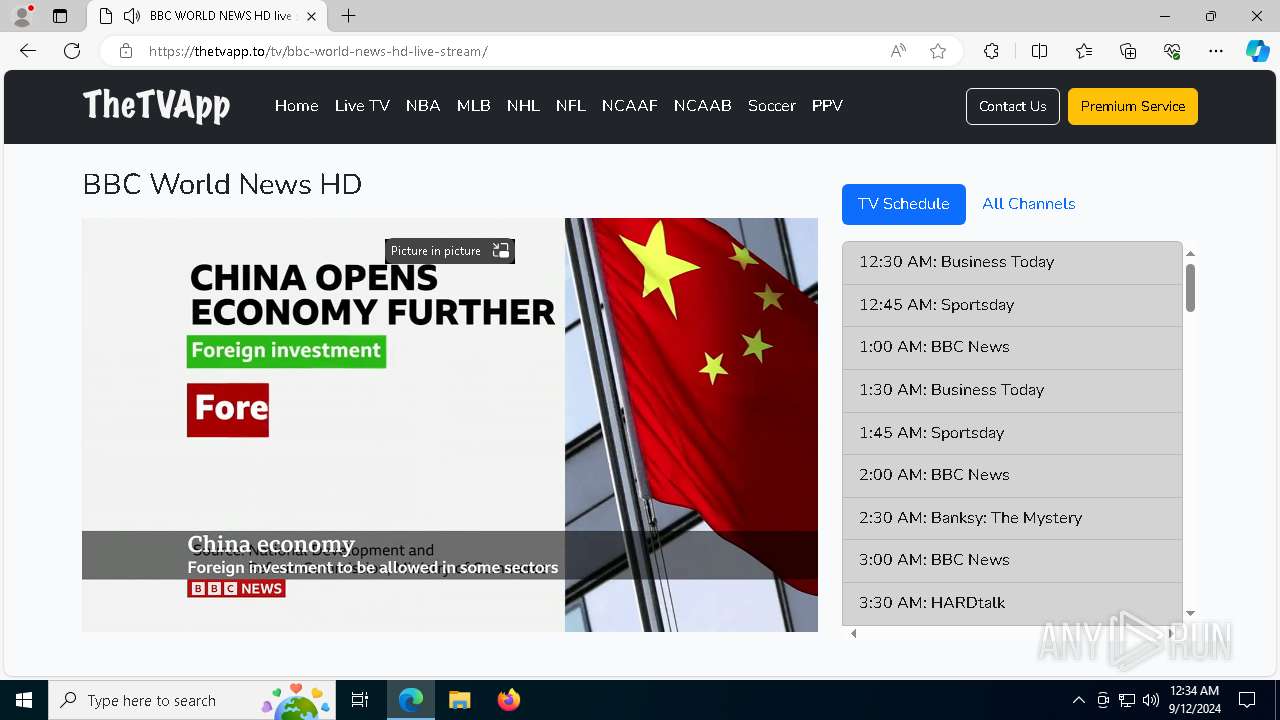Image resolution: width=1280 pixels, height=720 pixels.
Task: Switch to All Channels tab
Action: tap(1029, 204)
